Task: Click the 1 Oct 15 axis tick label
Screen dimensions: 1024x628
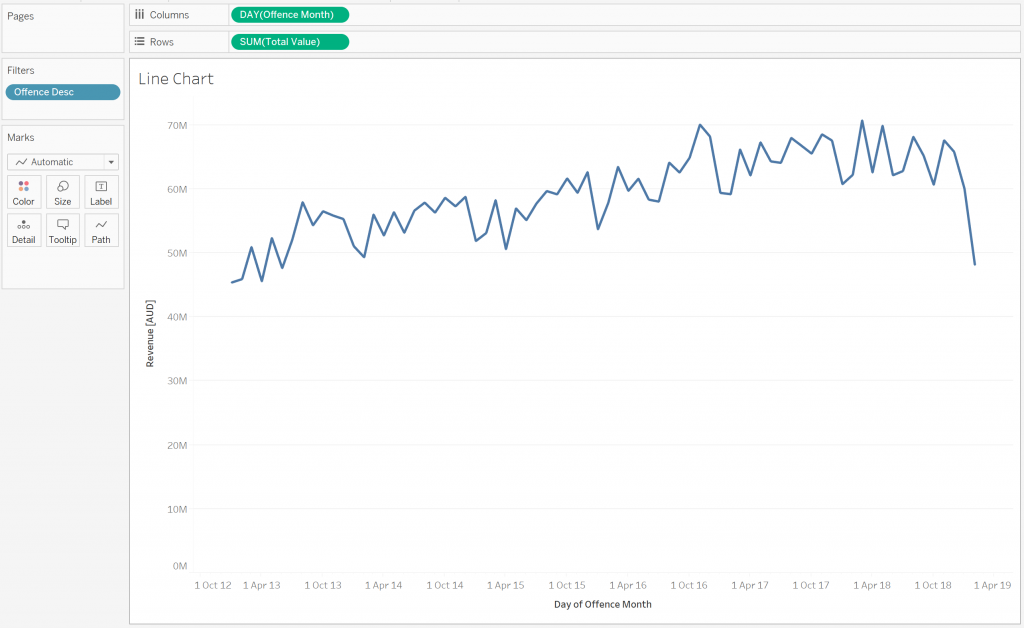Action: [565, 585]
